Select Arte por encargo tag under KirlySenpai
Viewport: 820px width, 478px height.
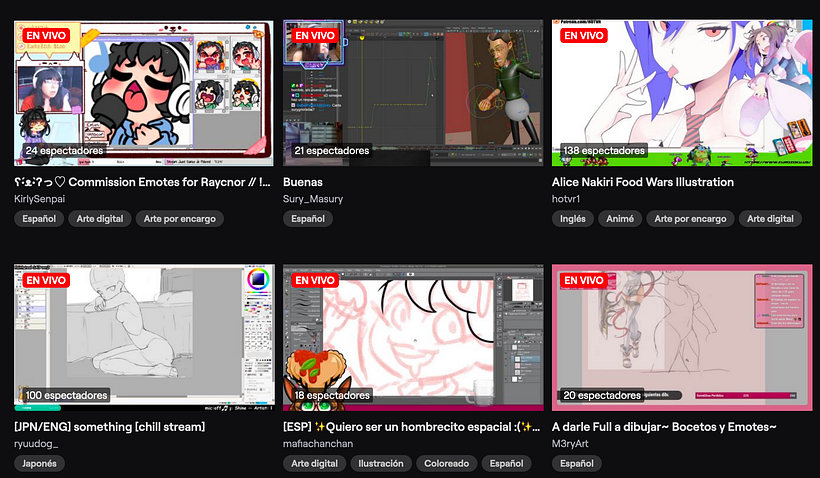click(x=179, y=219)
